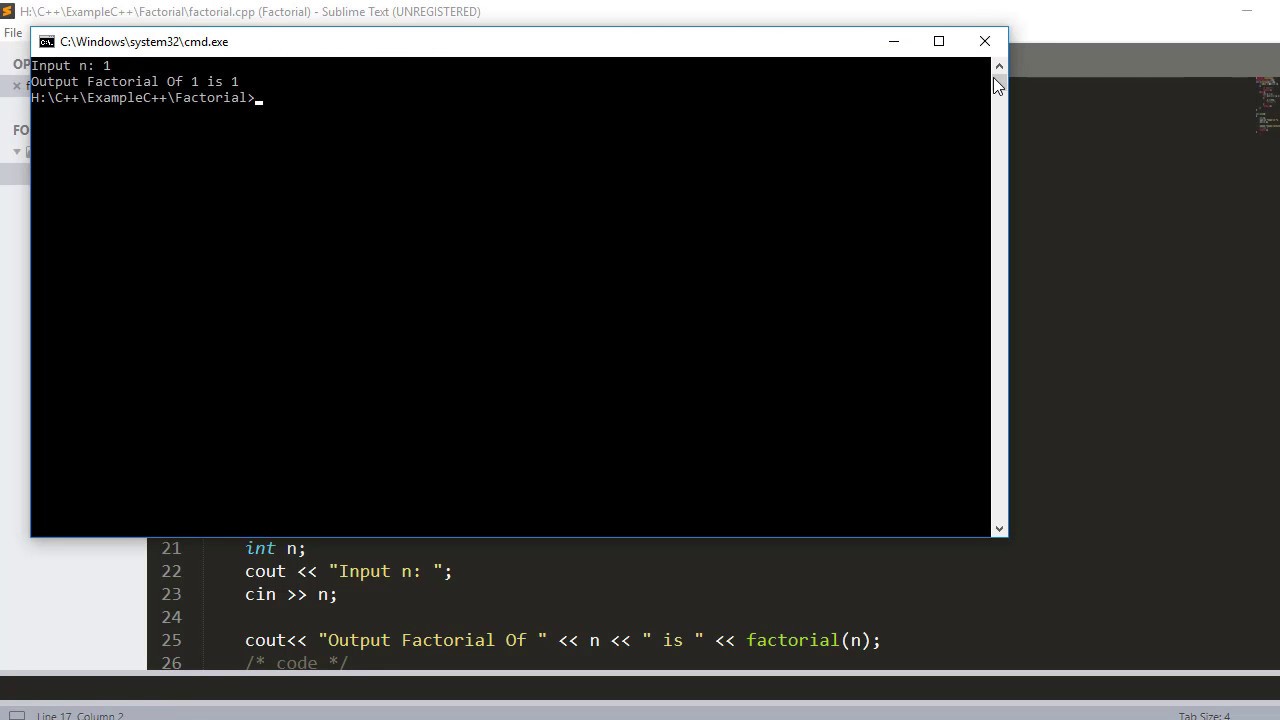The height and width of the screenshot is (720, 1280).
Task: Click the cmd scrollbar down arrow
Action: (999, 528)
